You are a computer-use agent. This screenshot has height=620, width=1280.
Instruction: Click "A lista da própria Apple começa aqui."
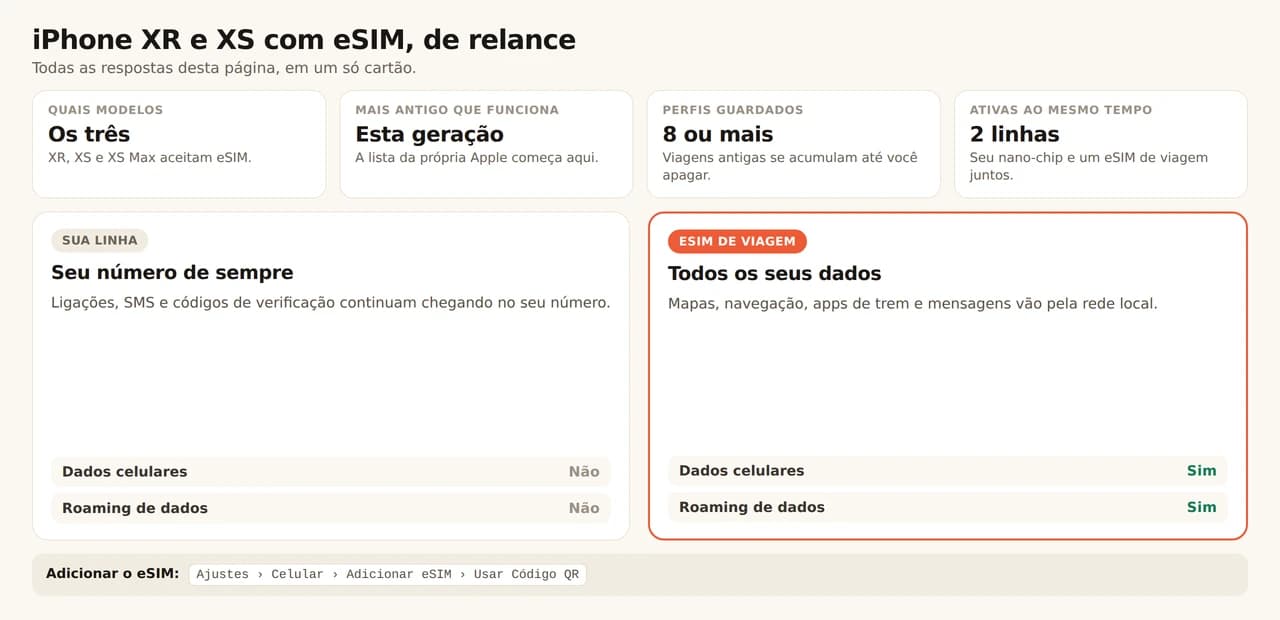[477, 157]
